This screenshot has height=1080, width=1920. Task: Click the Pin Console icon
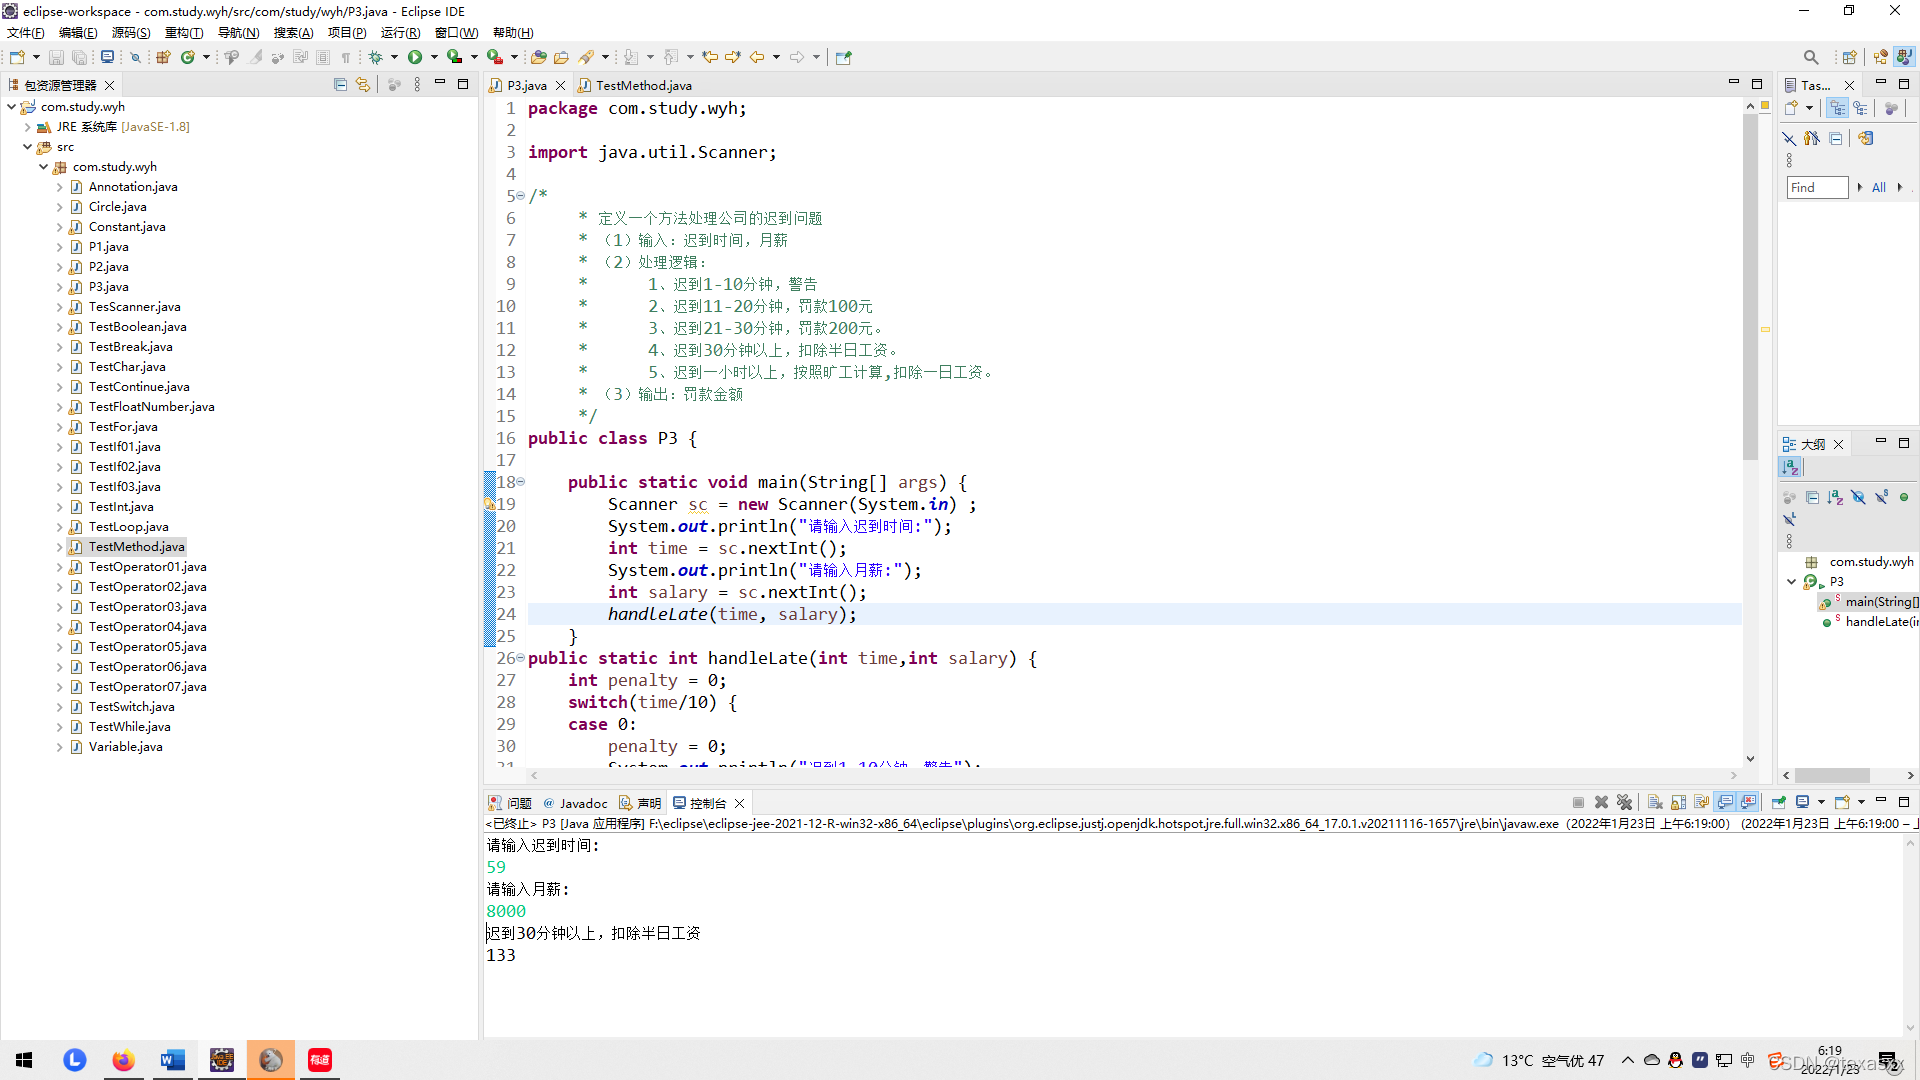coord(1779,803)
